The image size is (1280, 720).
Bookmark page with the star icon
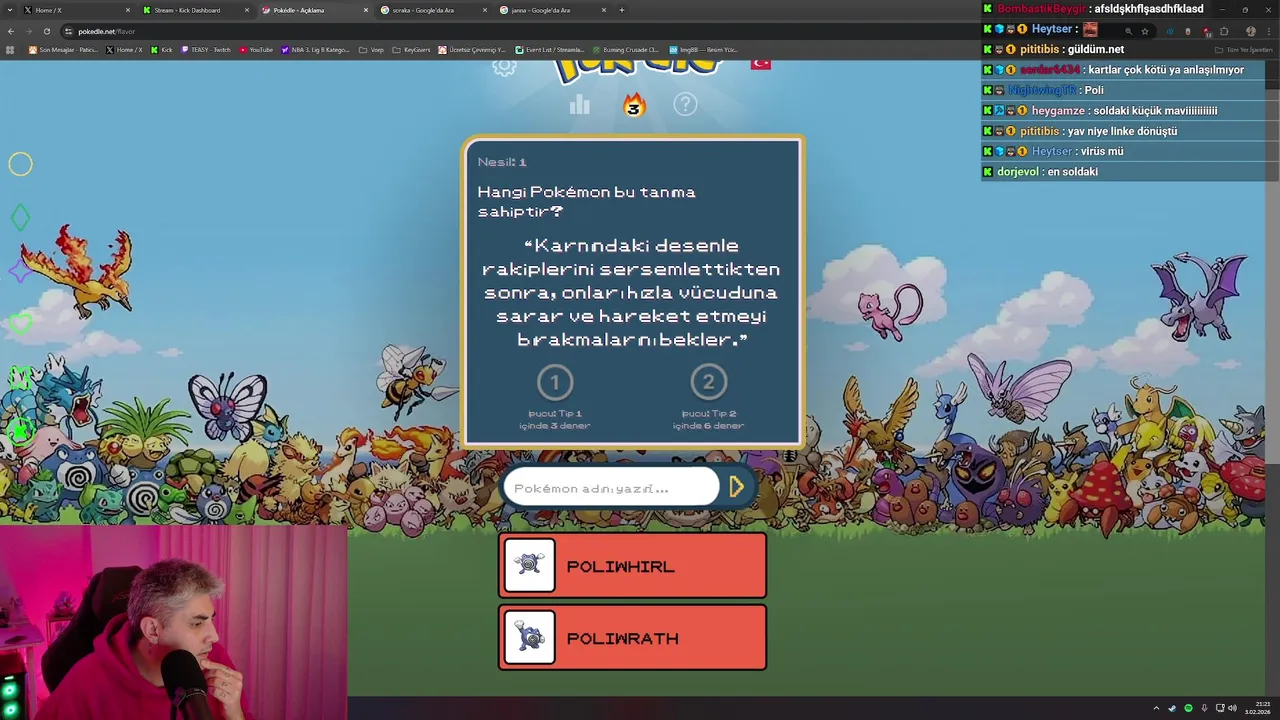[1145, 31]
